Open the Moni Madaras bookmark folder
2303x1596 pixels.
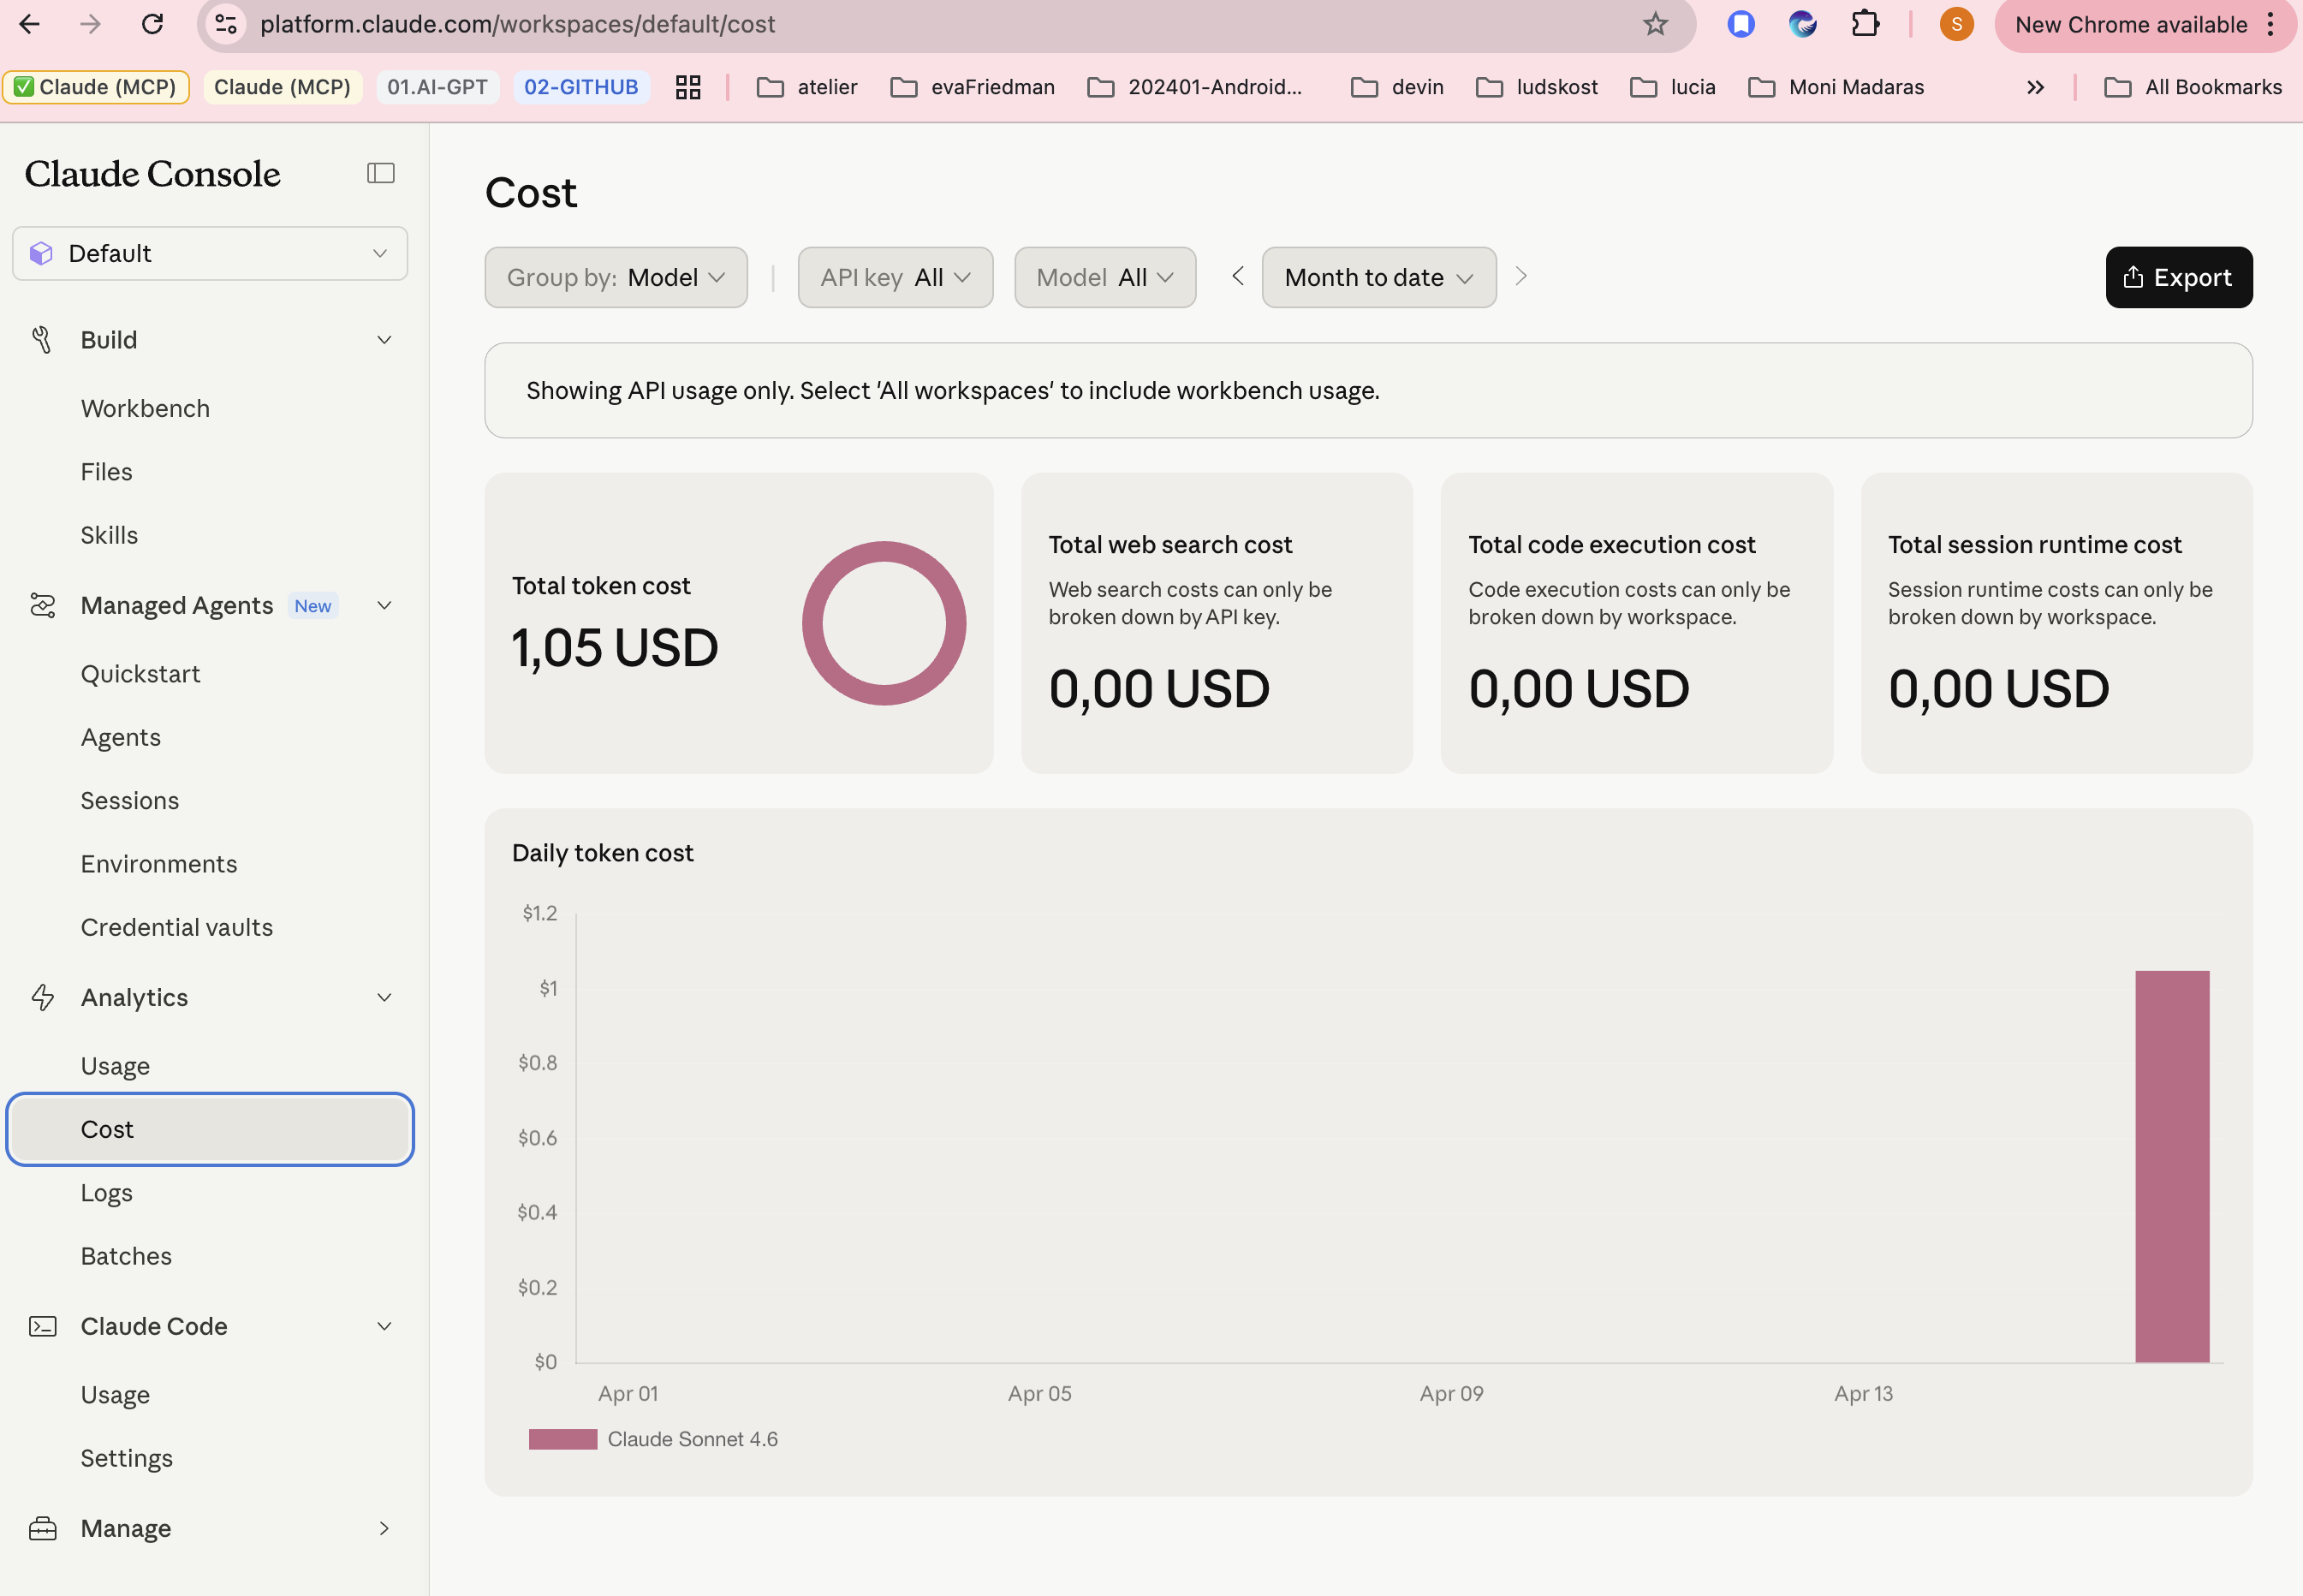coord(1836,87)
